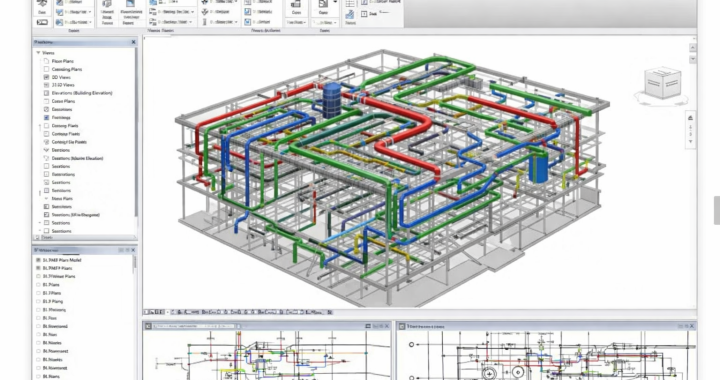Toggle checkbox for the row ending 'Plans Model'
This screenshot has height=380, width=720.
39,260
